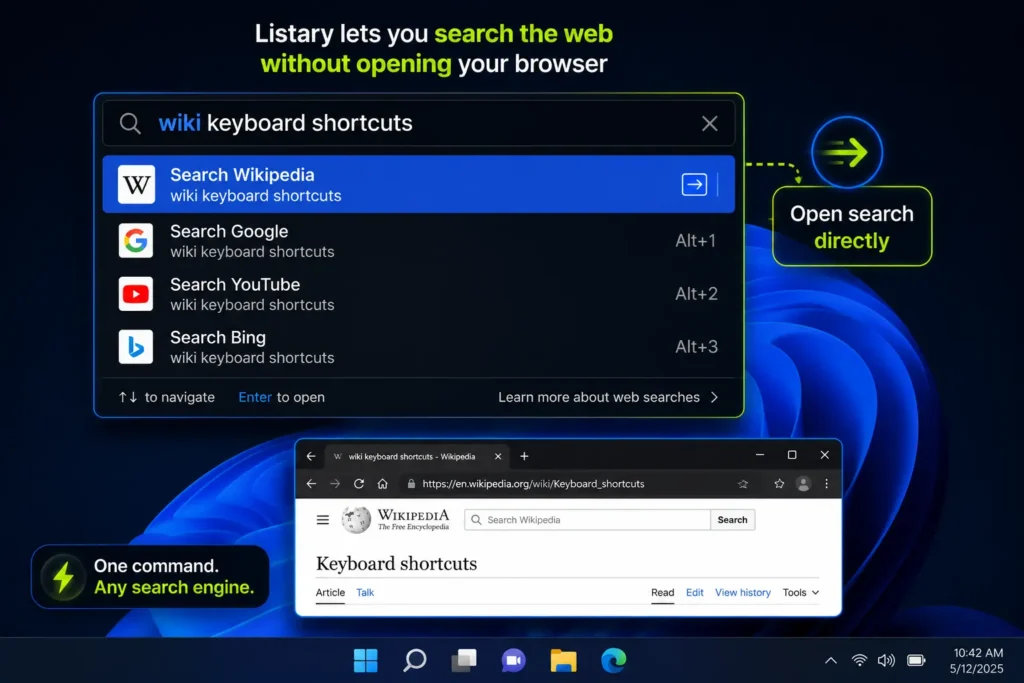This screenshot has height=683, width=1024.
Task: Open the Wikipedia hamburger menu
Action: (323, 520)
